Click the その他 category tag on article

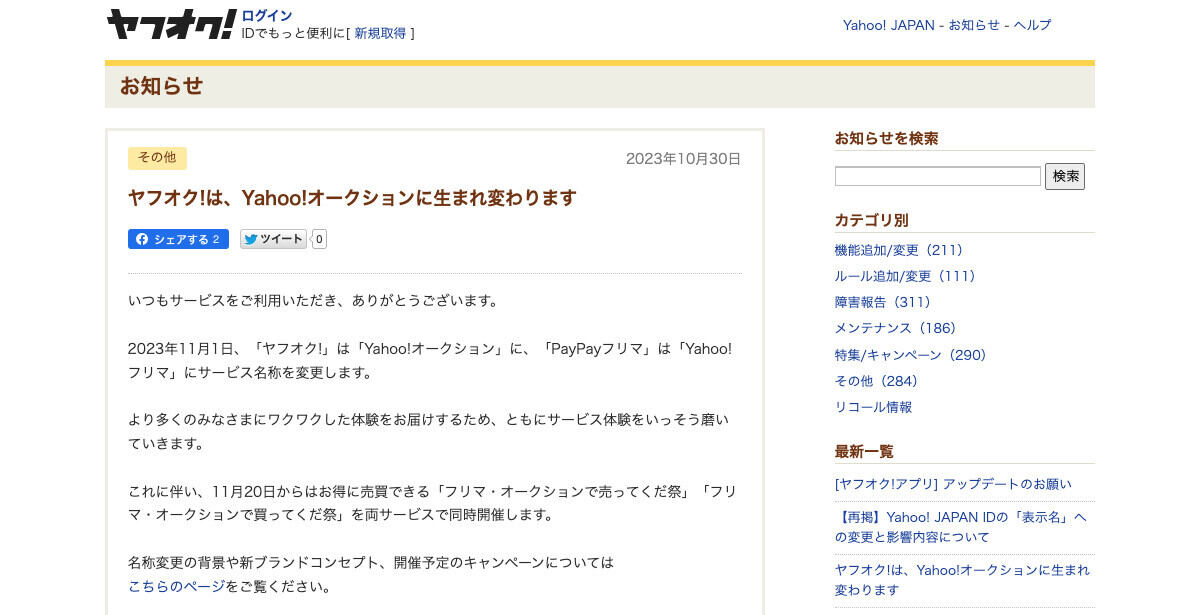tap(157, 158)
